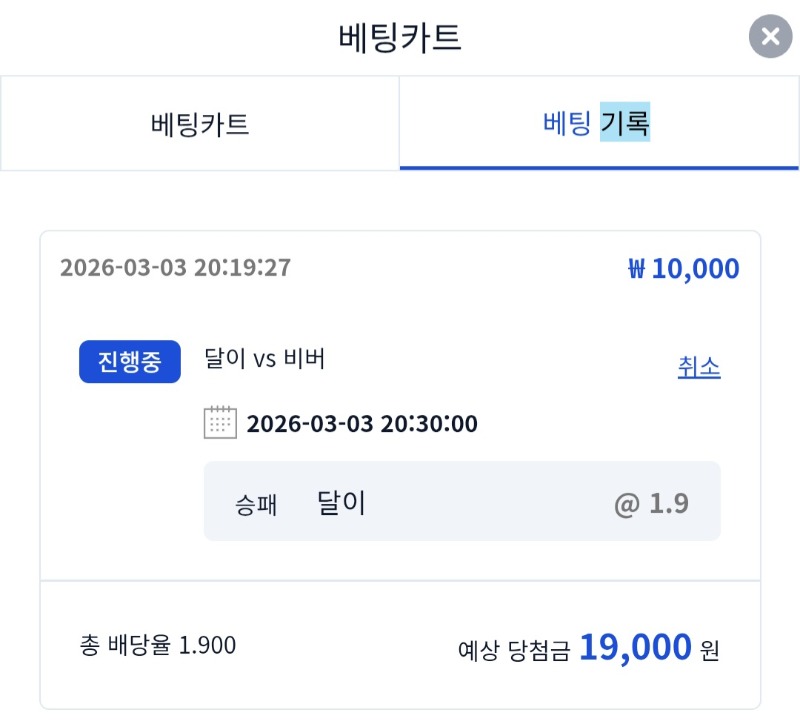Image resolution: width=800 pixels, height=724 pixels.
Task: Click the 19,000 expected payout amount
Action: pos(635,647)
